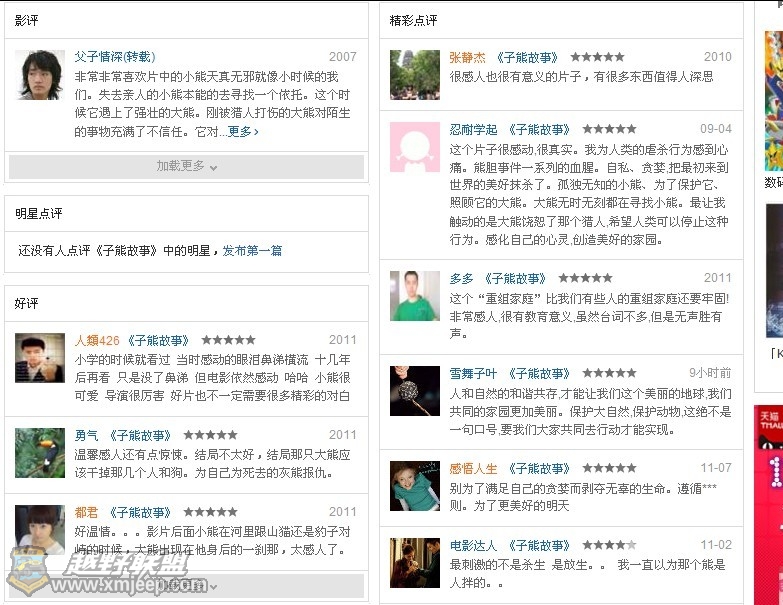This screenshot has height=605, width=783.
Task: Open username 雪舞子叶 profile
Action: [473, 373]
